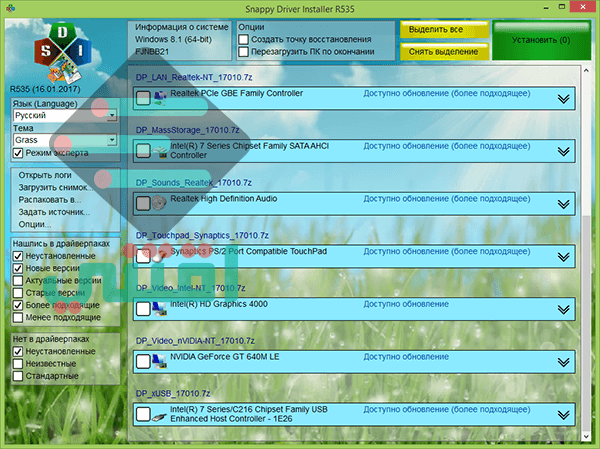600x449 pixels.
Task: Expand NVIDIA GeForce GT 640M LE details
Action: [x=563, y=362]
